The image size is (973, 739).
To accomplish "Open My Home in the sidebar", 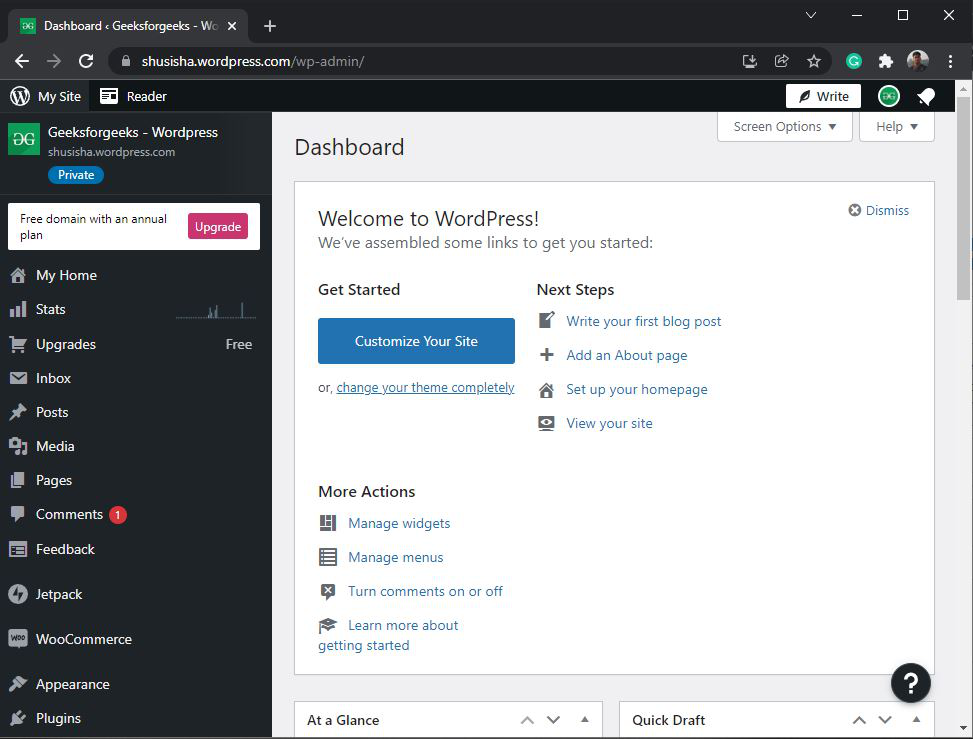I will pyautogui.click(x=136, y=275).
